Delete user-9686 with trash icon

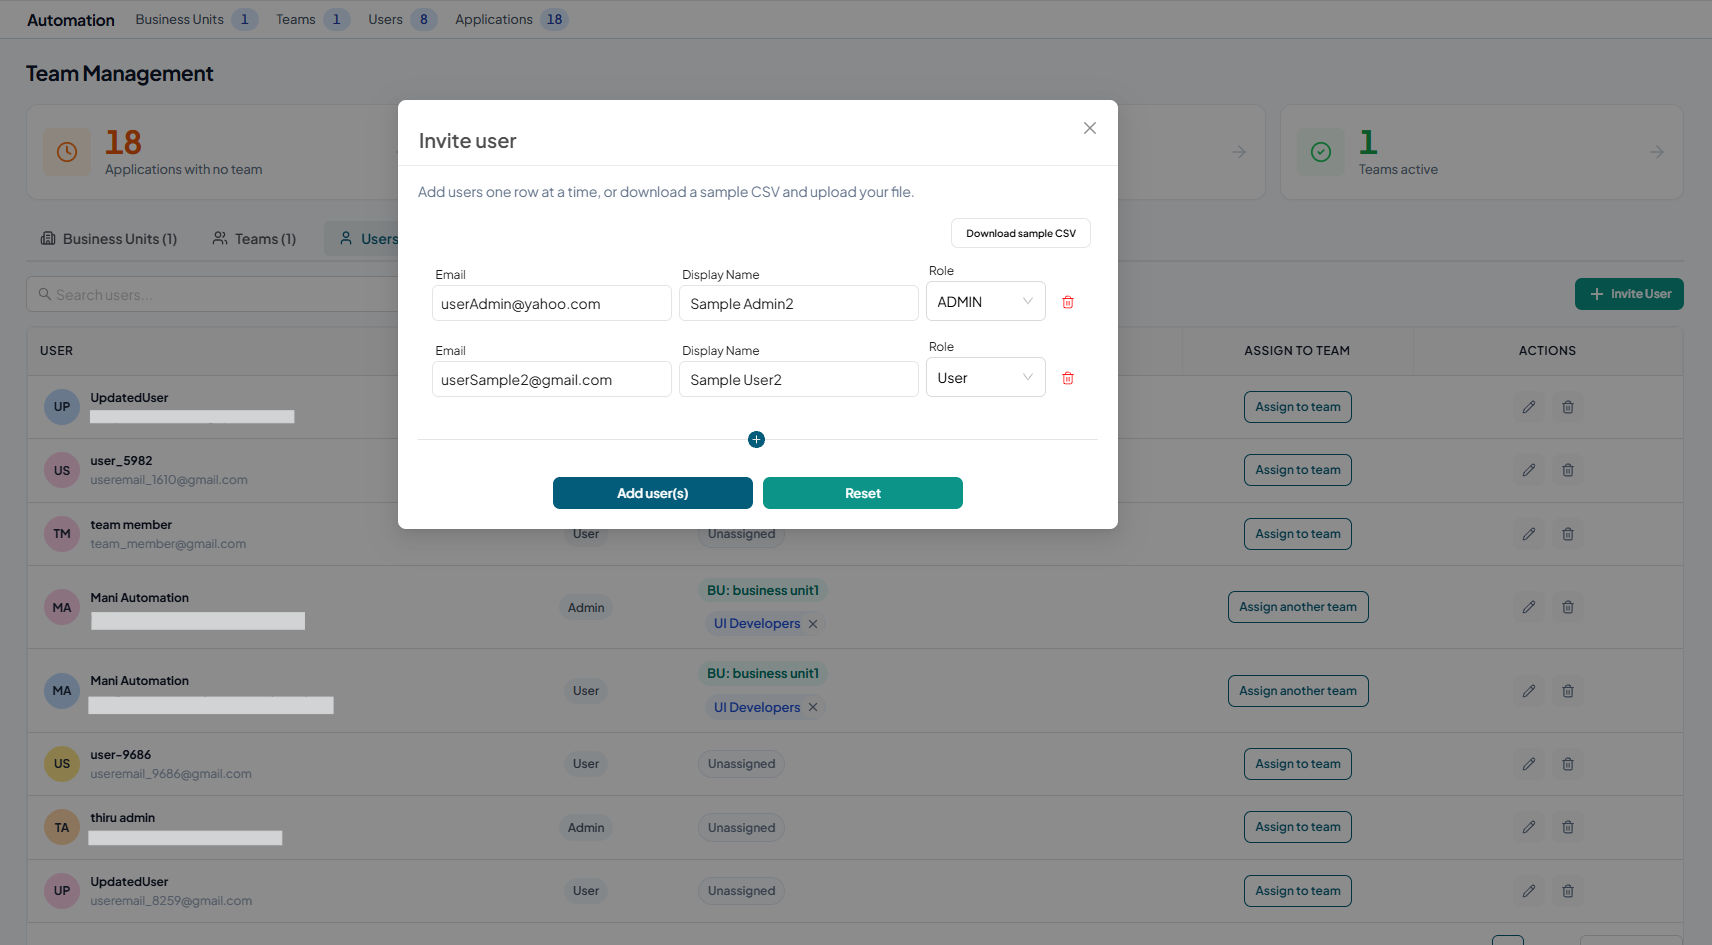point(1568,764)
